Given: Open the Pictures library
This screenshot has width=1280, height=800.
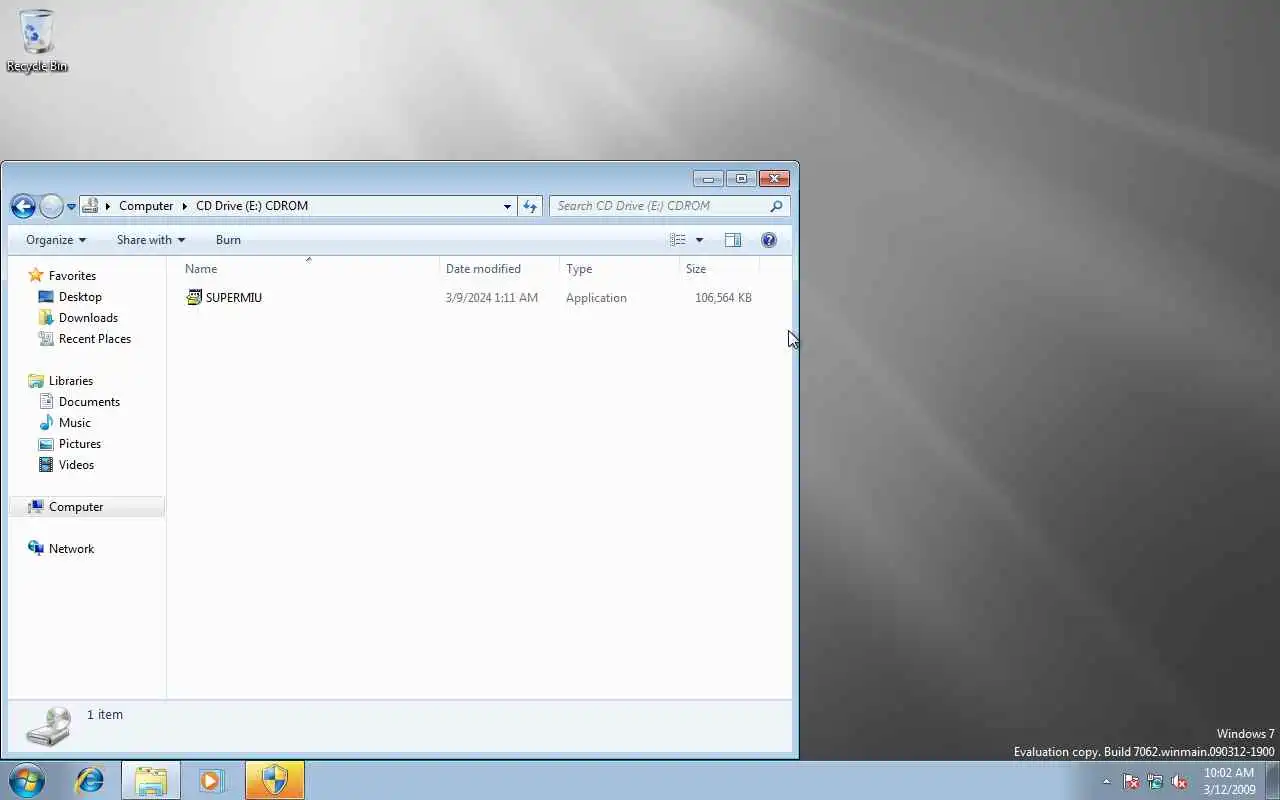Looking at the screenshot, I should pos(79,444).
